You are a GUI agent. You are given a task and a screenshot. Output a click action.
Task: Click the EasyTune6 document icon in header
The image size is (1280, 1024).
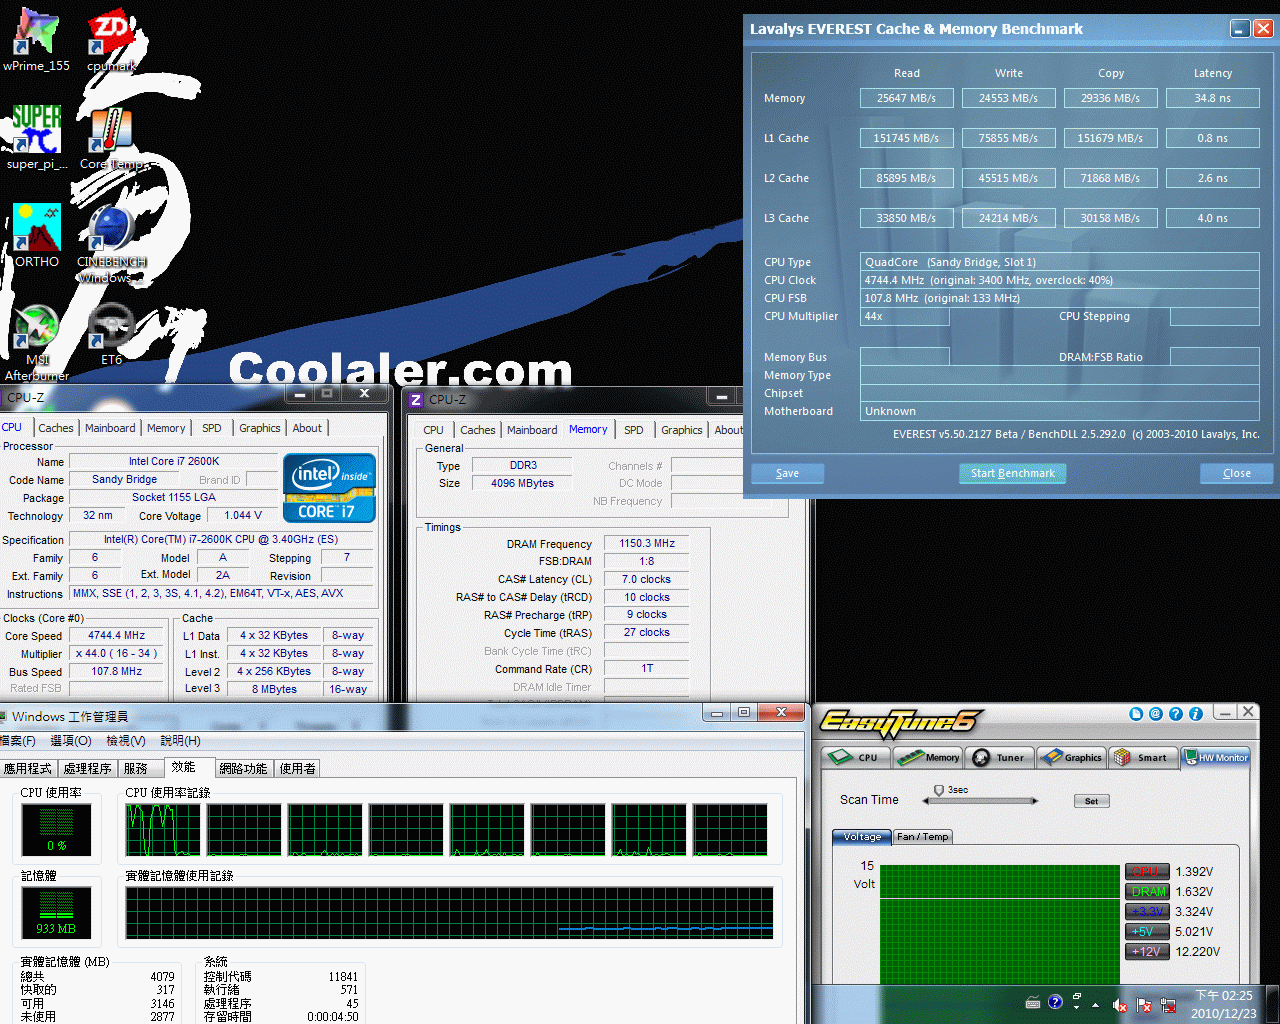(x=1136, y=714)
